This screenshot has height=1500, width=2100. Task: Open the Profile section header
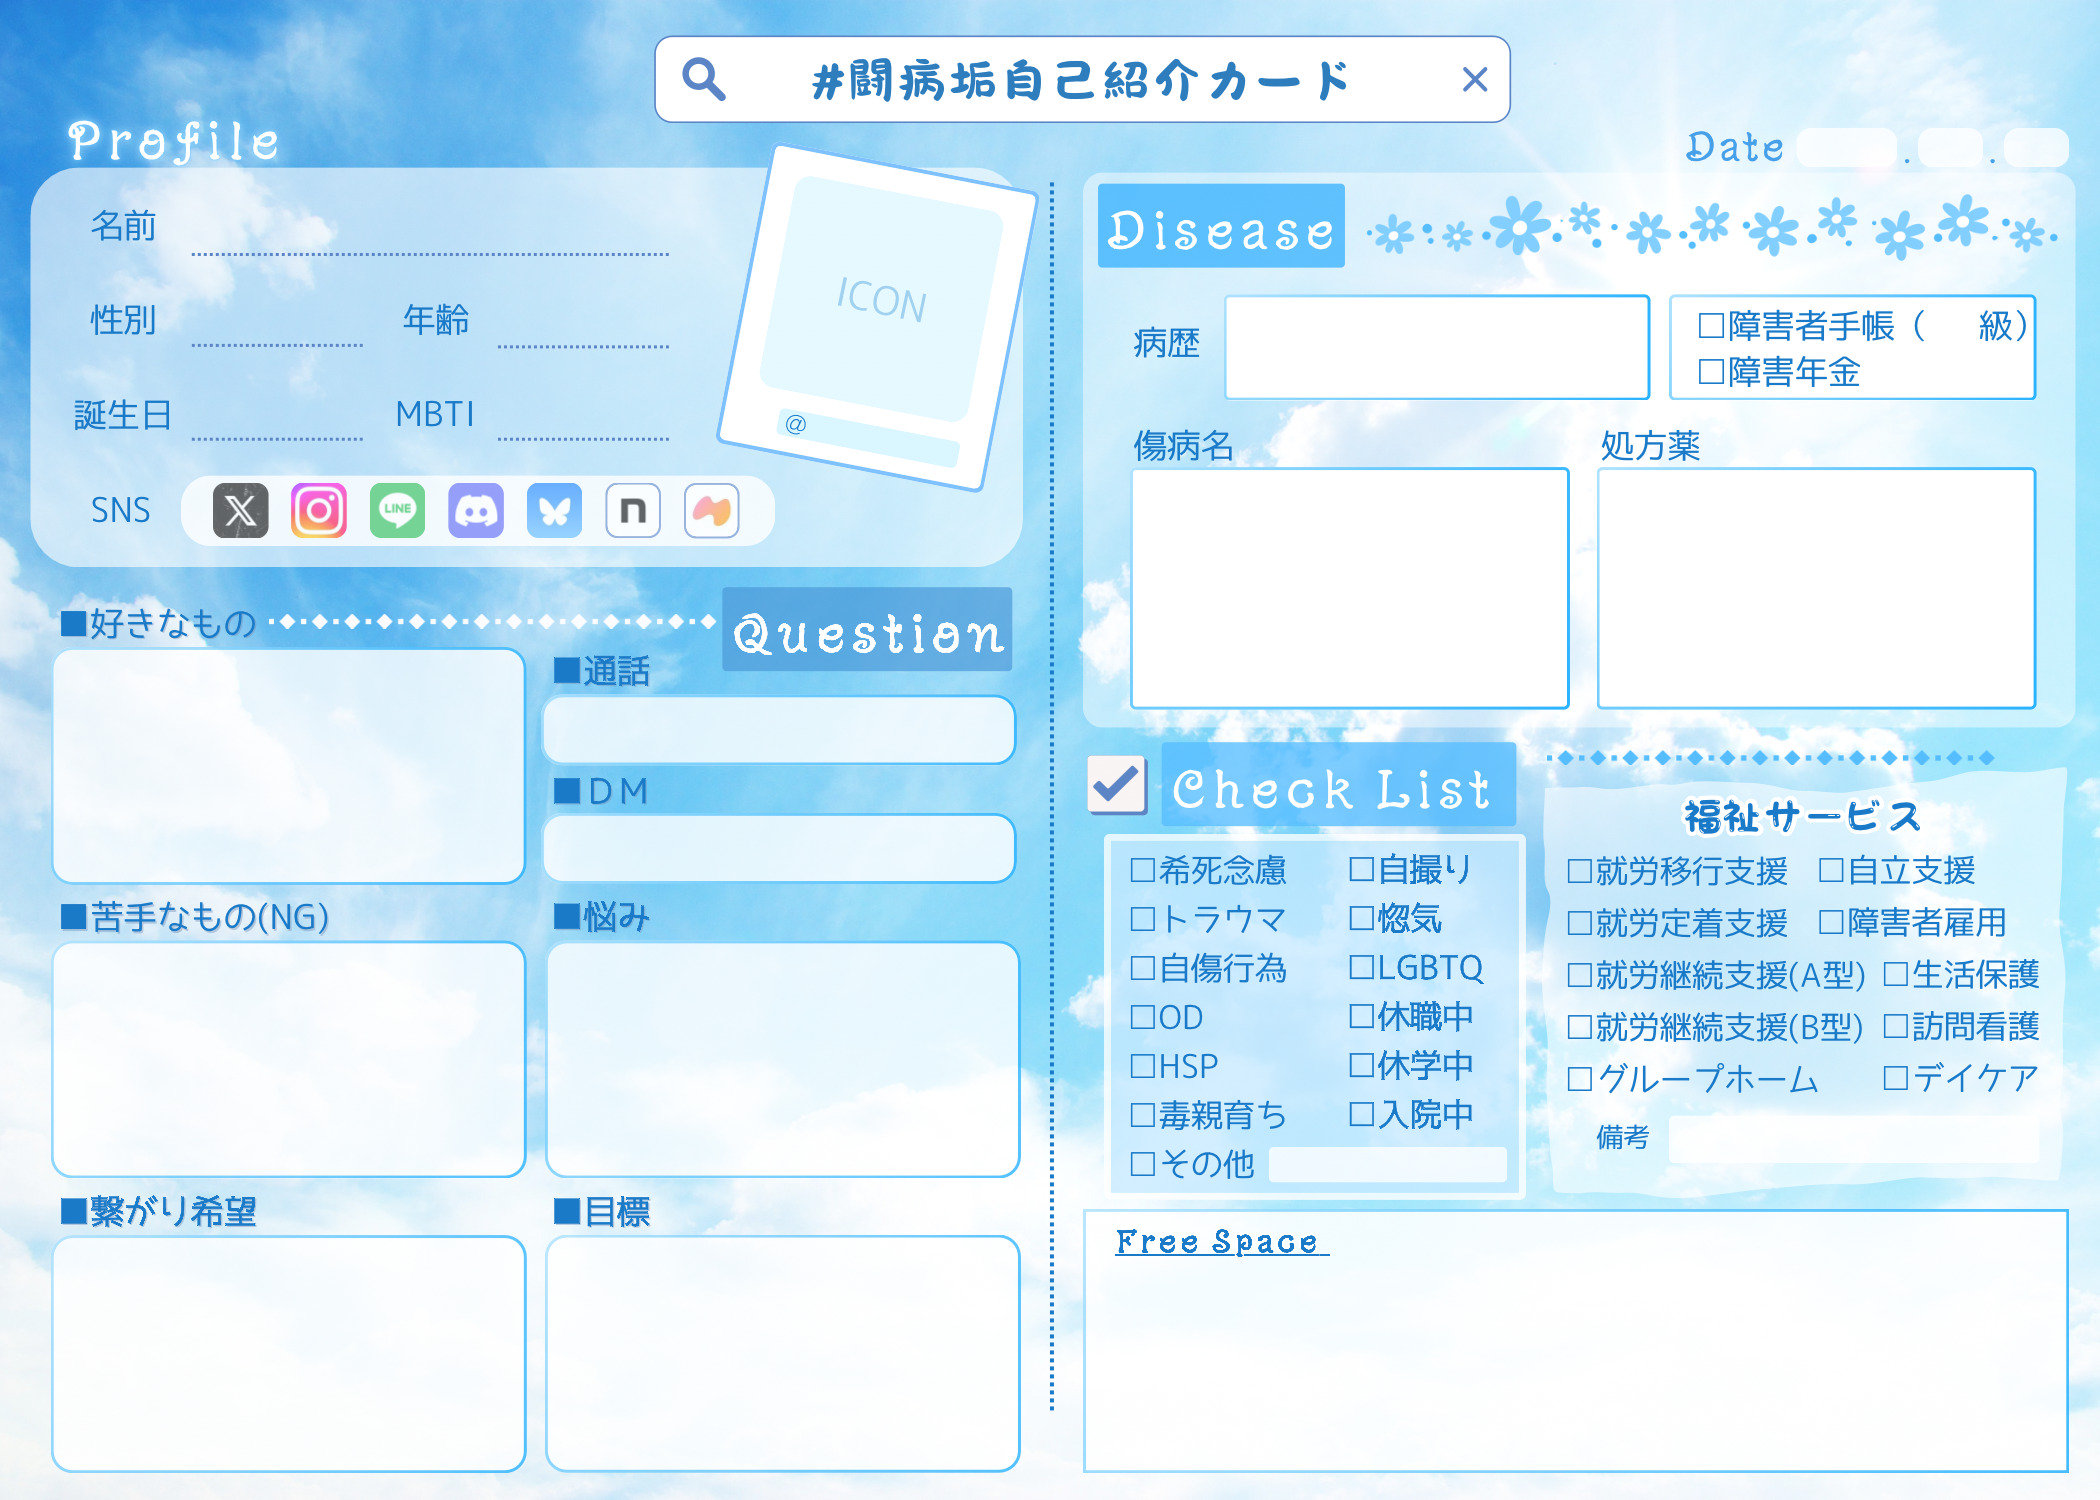(x=172, y=140)
